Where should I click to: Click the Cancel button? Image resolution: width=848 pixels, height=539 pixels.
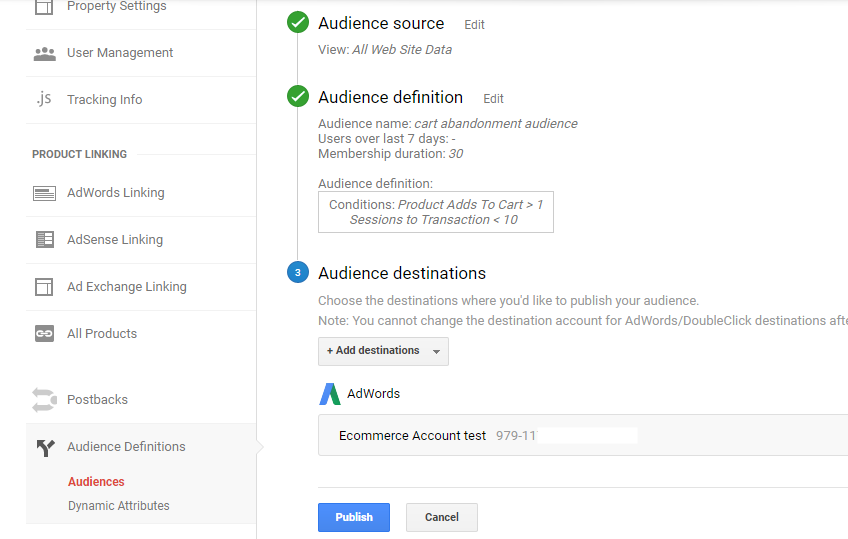(x=442, y=517)
